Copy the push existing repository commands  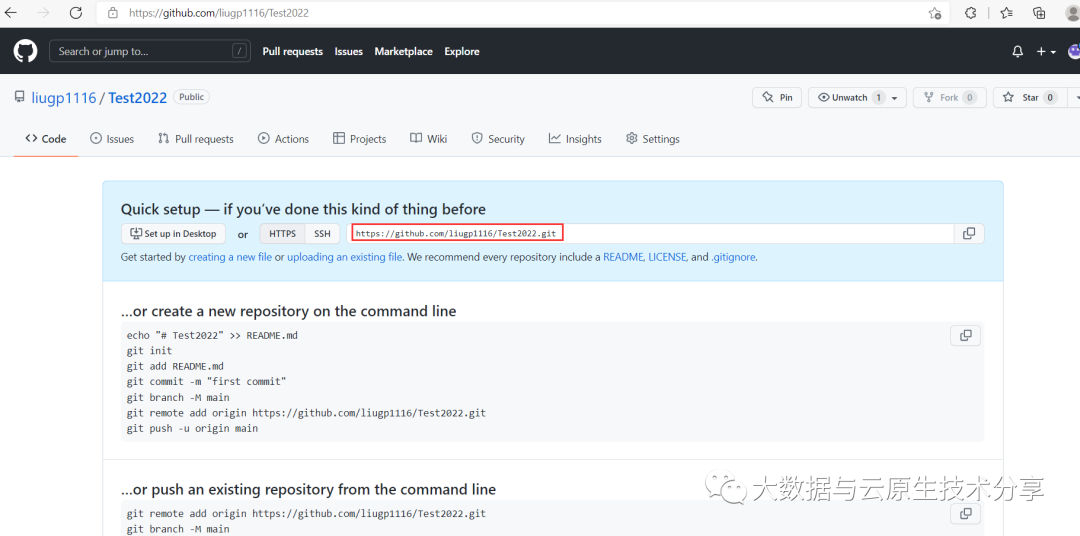(966, 513)
